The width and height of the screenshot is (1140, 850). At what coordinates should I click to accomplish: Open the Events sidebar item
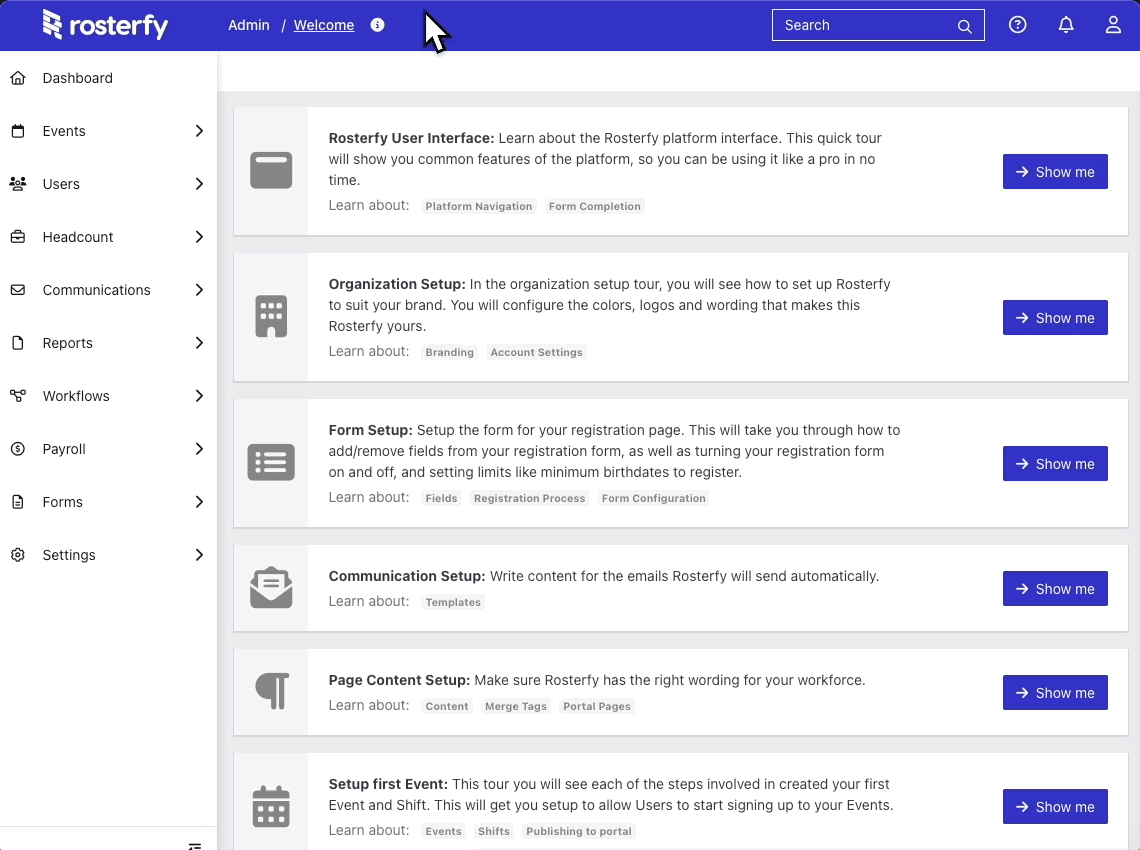point(108,131)
